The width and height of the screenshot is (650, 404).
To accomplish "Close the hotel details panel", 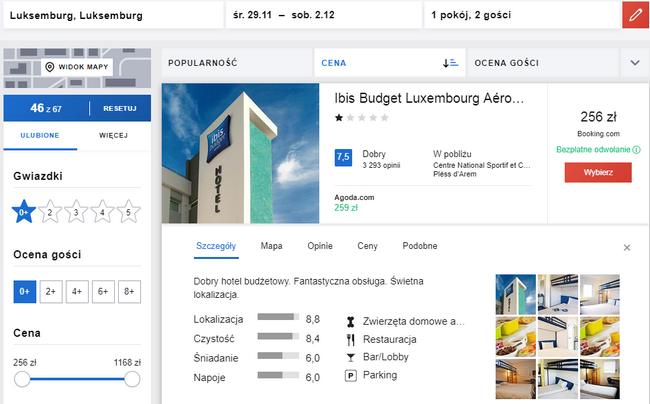I will pos(627,248).
